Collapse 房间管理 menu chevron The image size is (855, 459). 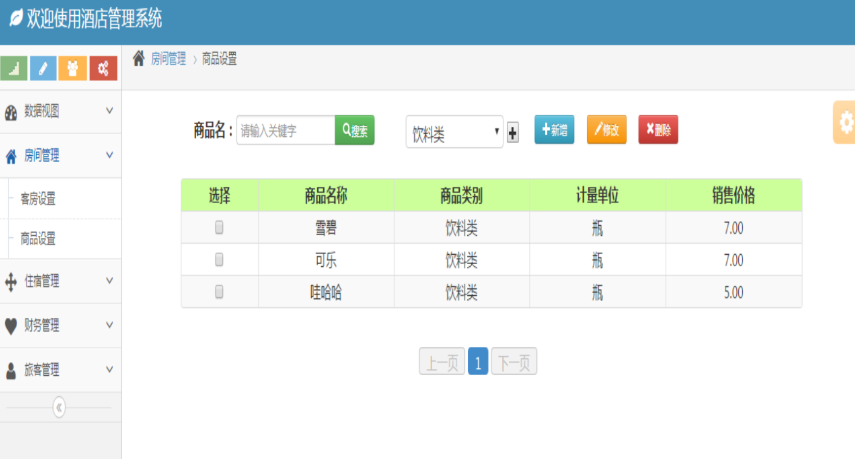[x=109, y=155]
